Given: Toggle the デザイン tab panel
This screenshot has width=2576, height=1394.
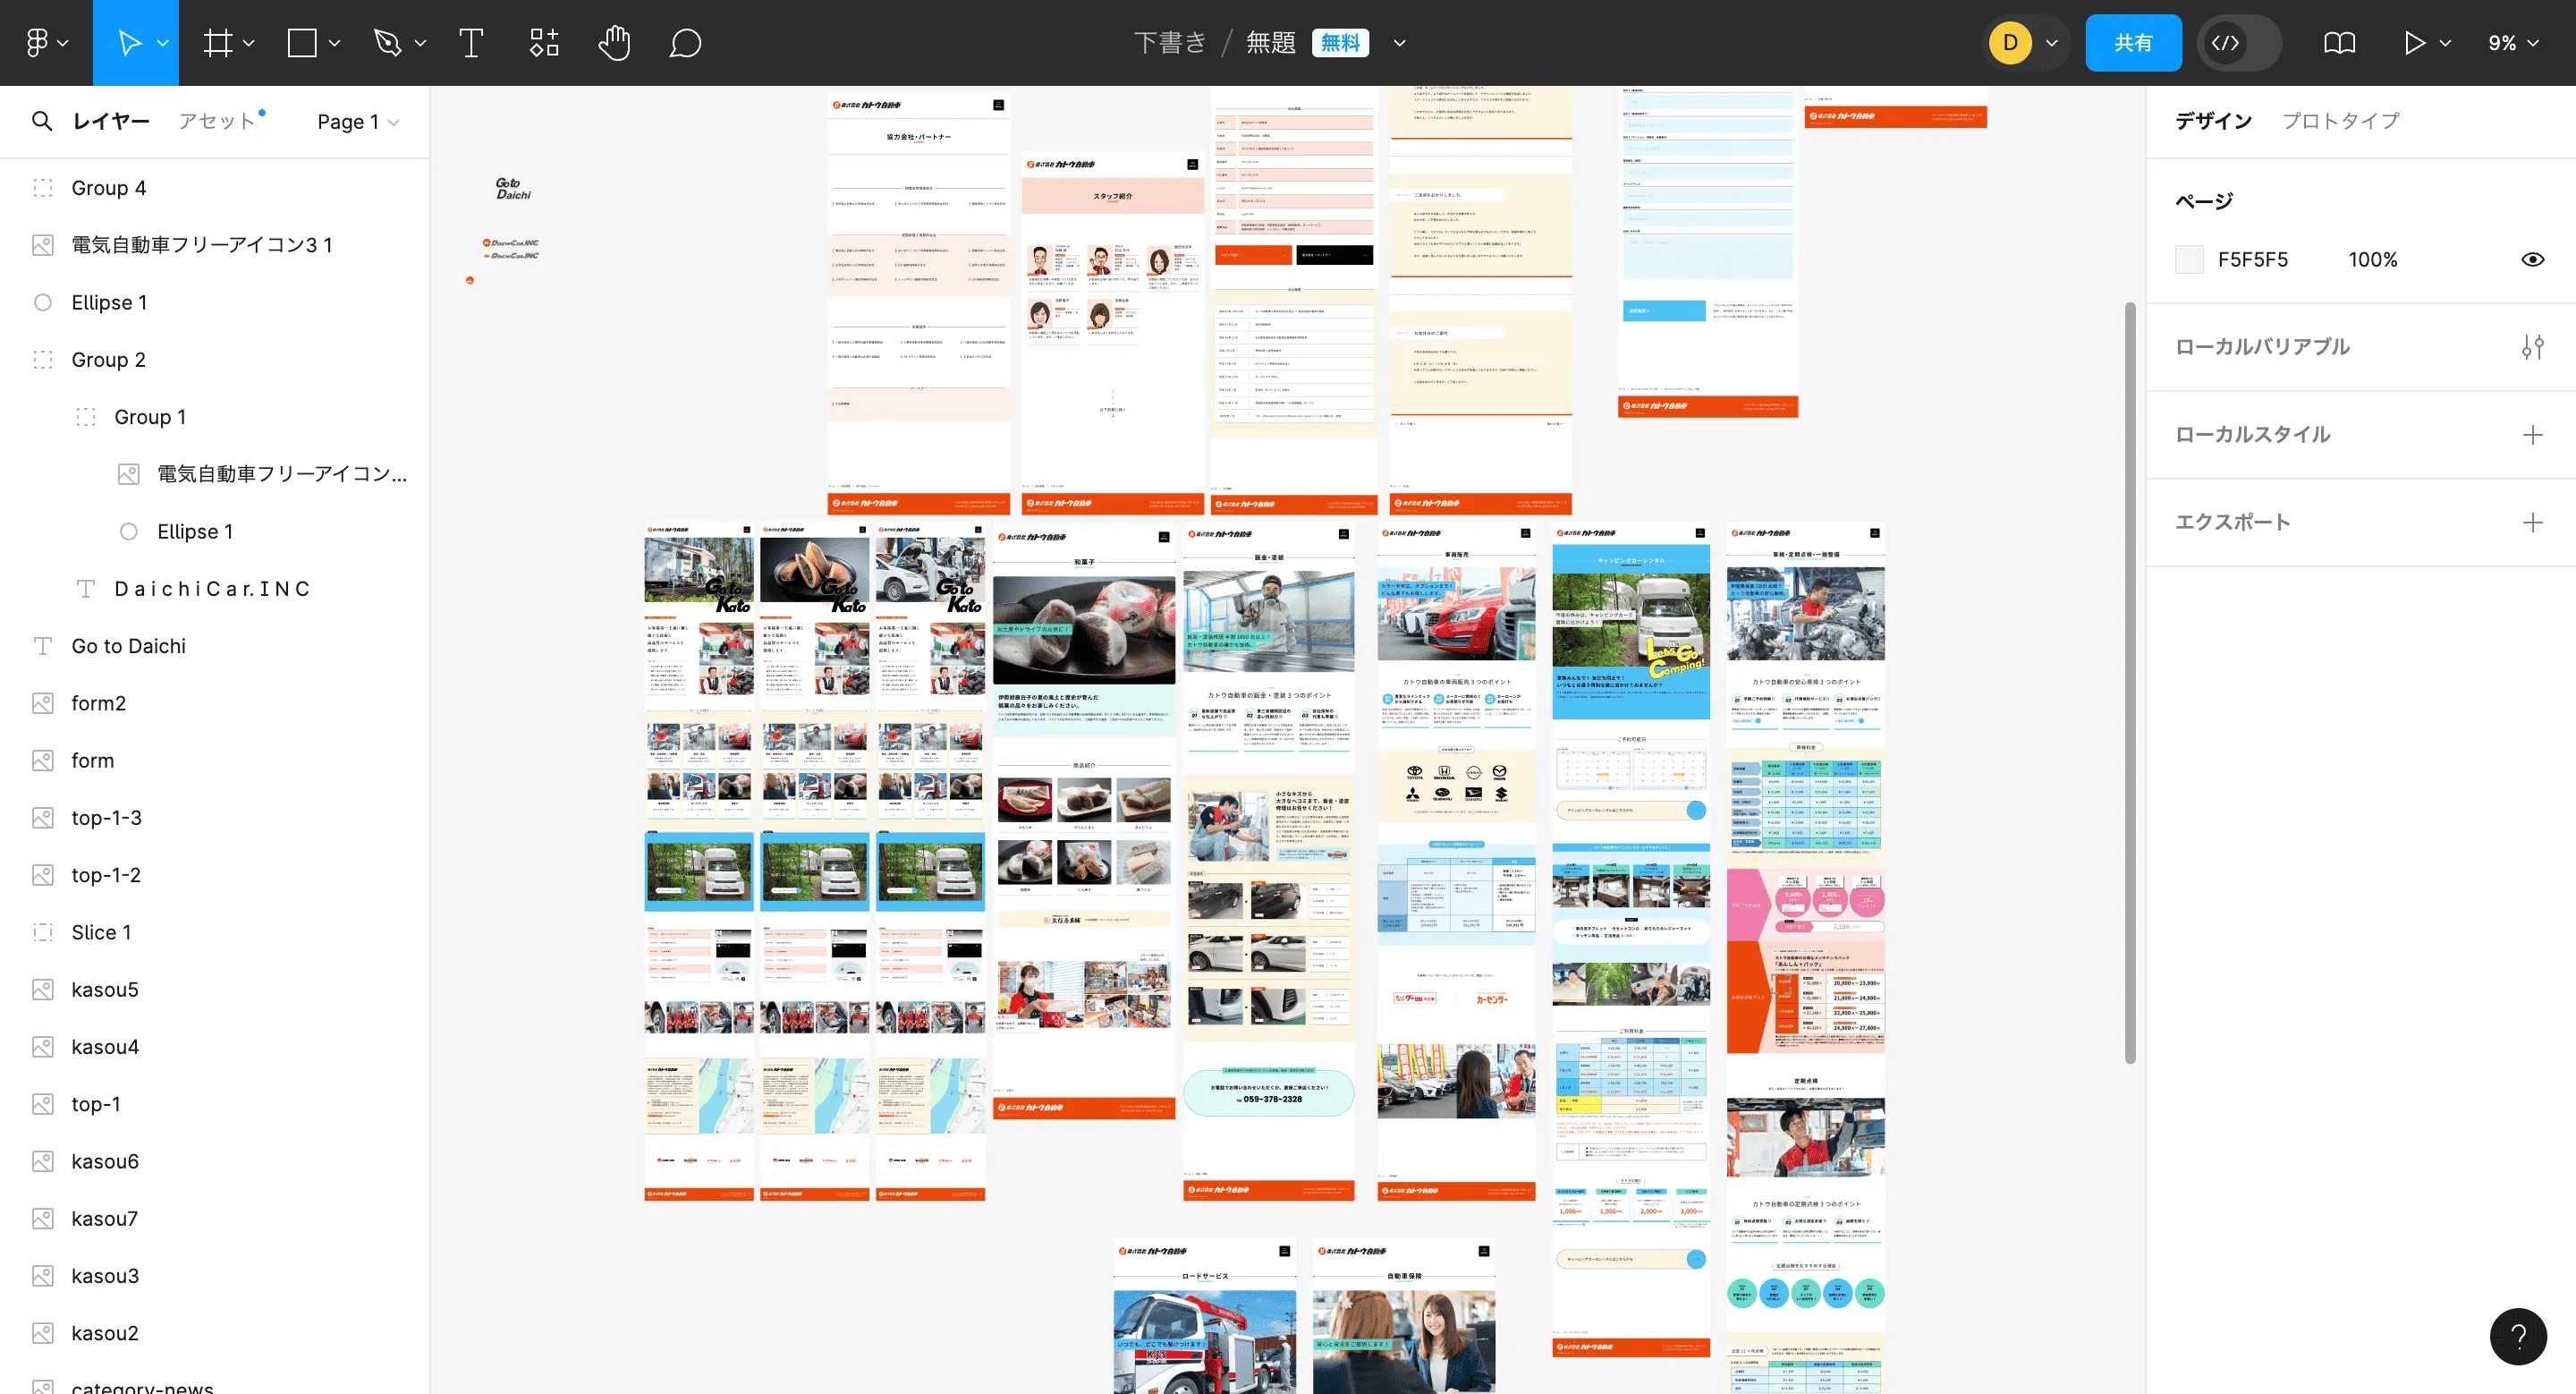Looking at the screenshot, I should coord(2216,120).
